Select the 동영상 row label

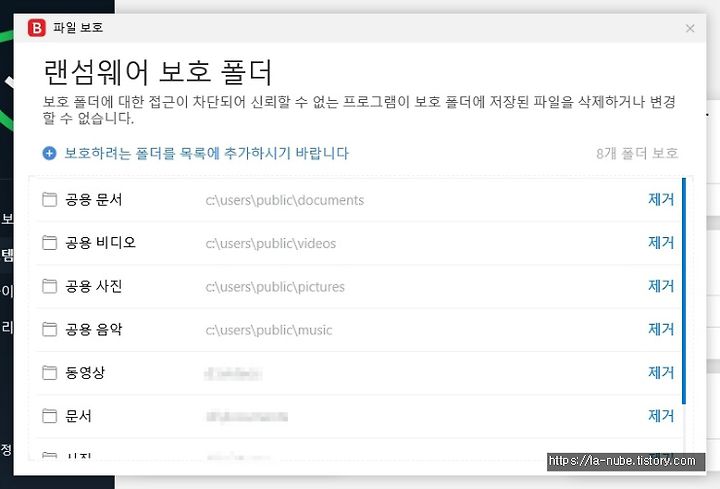85,372
